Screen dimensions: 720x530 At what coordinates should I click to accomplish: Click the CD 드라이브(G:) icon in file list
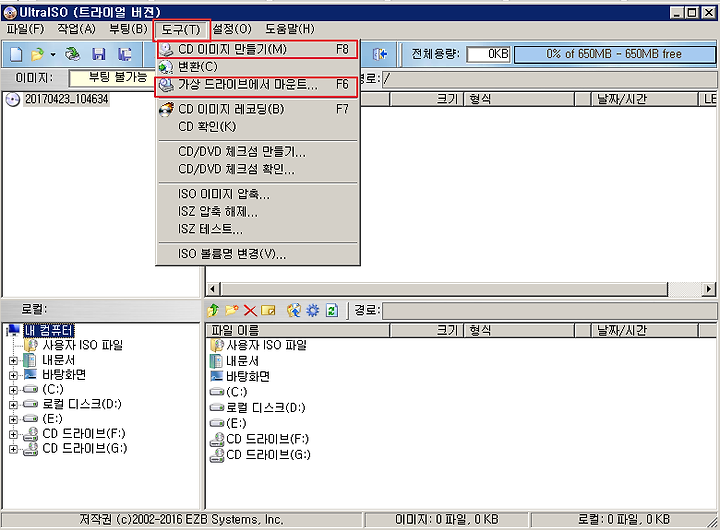coord(217,455)
